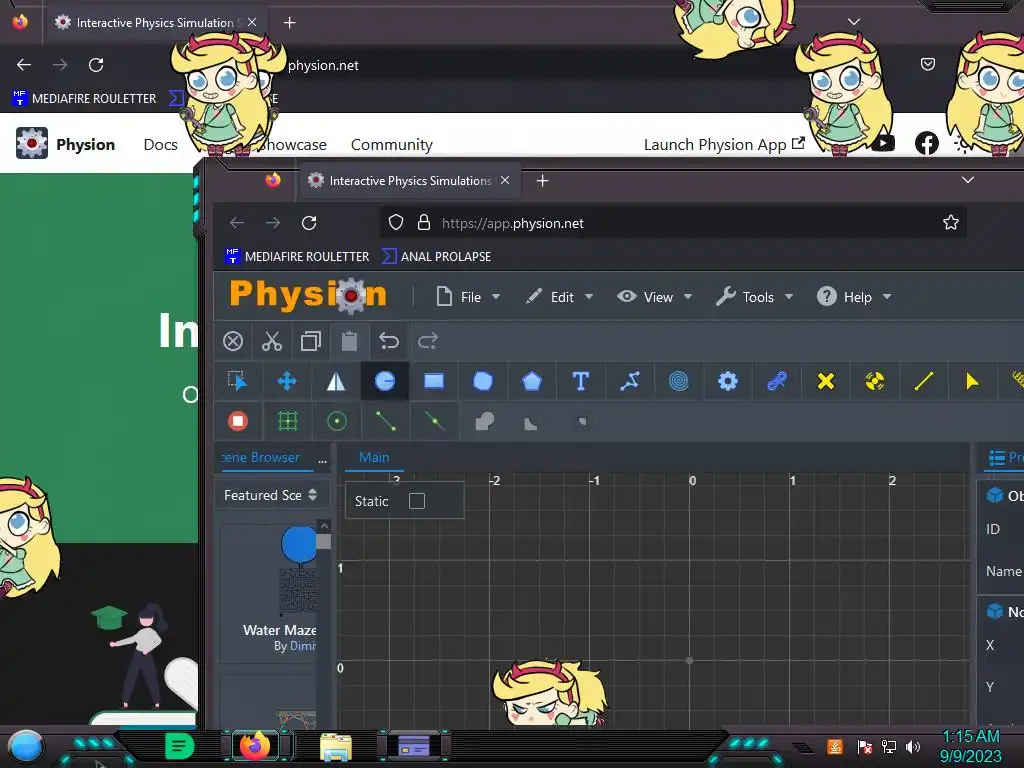The image size is (1024, 768).
Task: Select the spiral spring tool
Action: click(x=679, y=381)
